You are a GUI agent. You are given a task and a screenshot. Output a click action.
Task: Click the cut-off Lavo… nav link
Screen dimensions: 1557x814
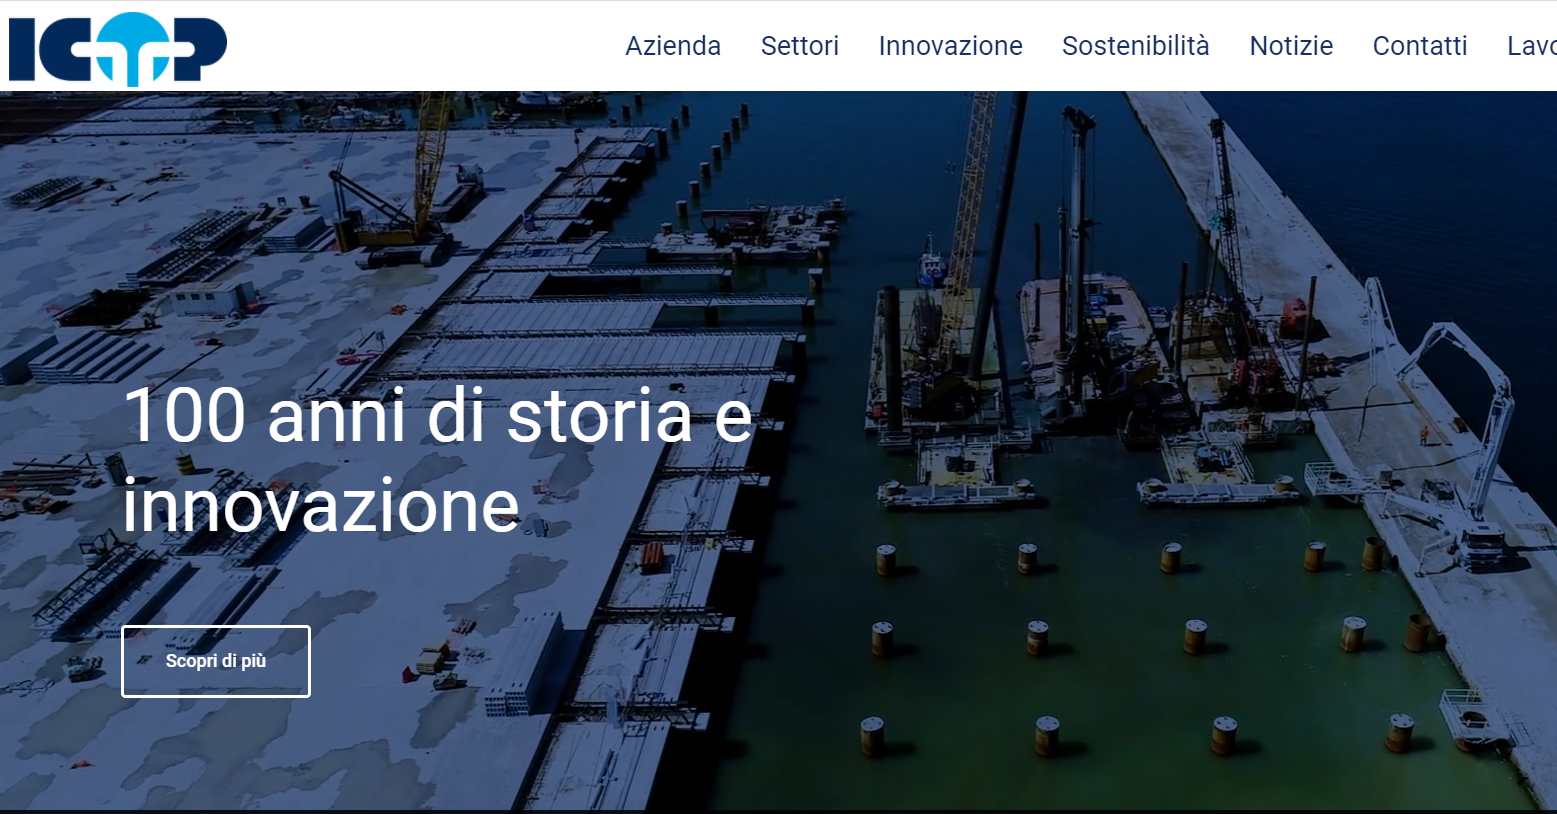[x=1532, y=46]
